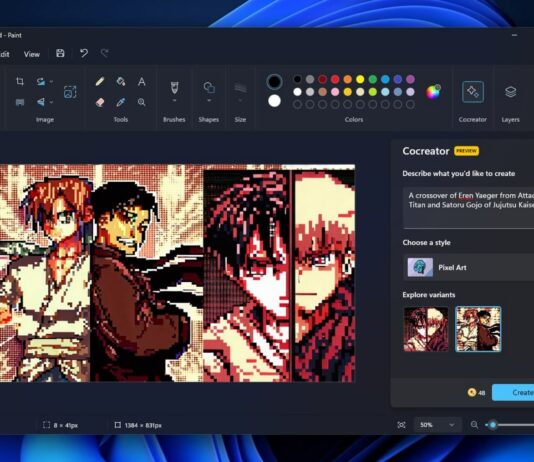Pick the red color swatch
534x462 pixels.
tap(335, 79)
